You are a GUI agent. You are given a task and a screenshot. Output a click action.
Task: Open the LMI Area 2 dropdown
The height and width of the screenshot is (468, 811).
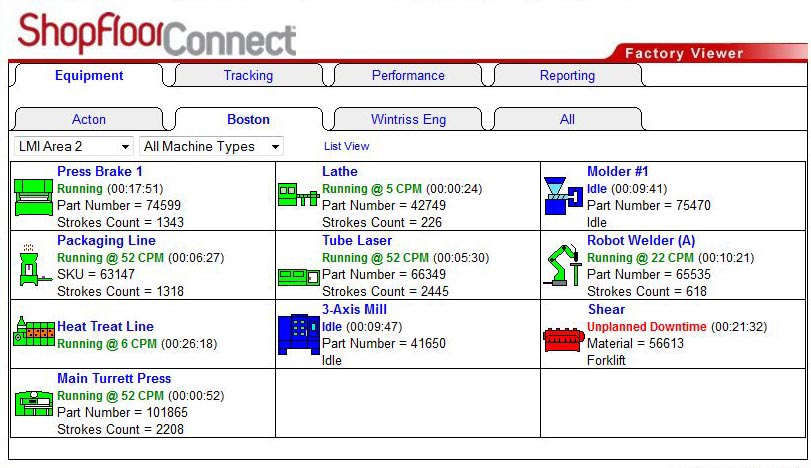[74, 146]
